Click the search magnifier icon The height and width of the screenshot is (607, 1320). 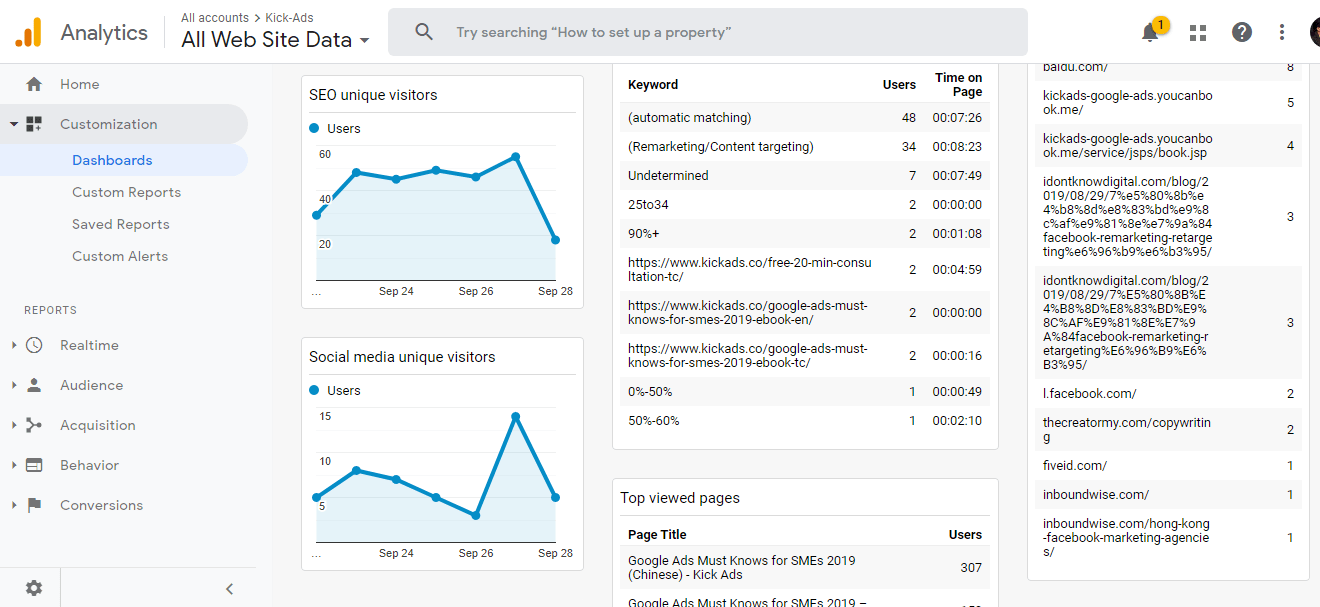click(x=424, y=32)
